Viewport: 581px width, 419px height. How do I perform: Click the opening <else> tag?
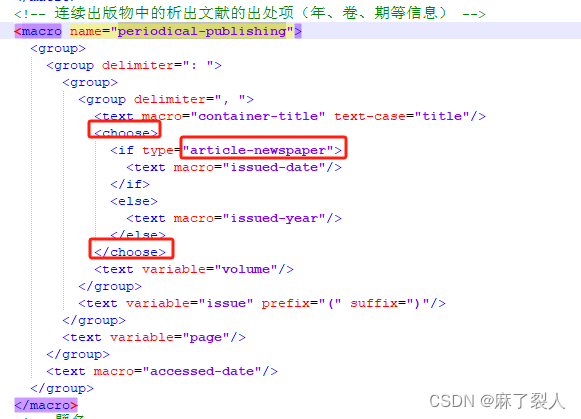tap(134, 202)
